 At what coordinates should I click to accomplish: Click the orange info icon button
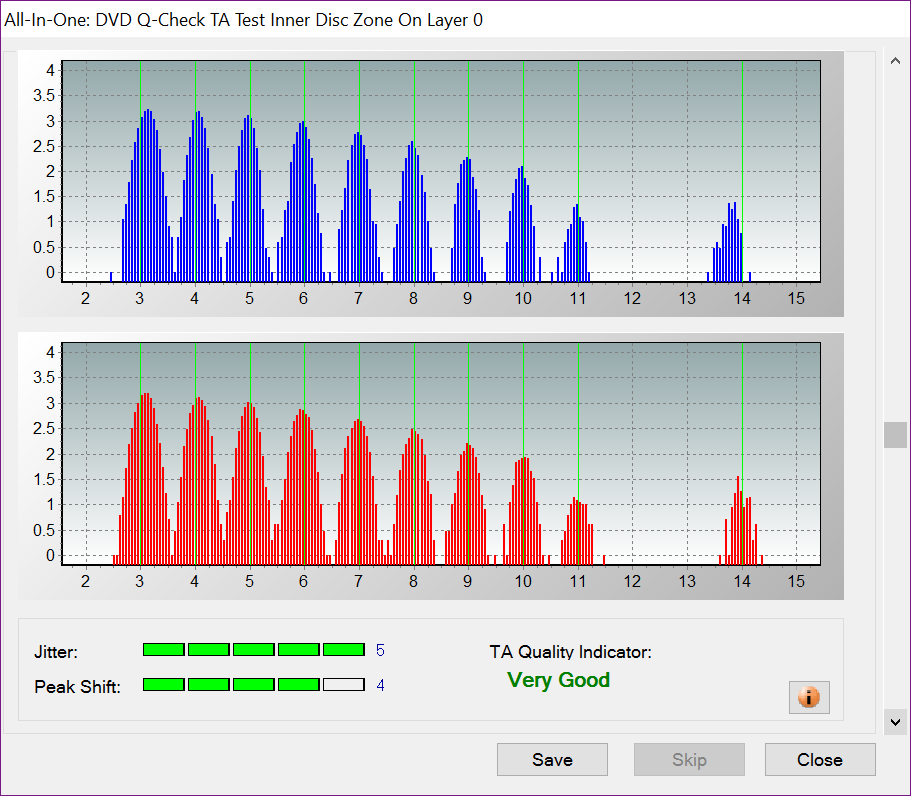click(x=809, y=697)
